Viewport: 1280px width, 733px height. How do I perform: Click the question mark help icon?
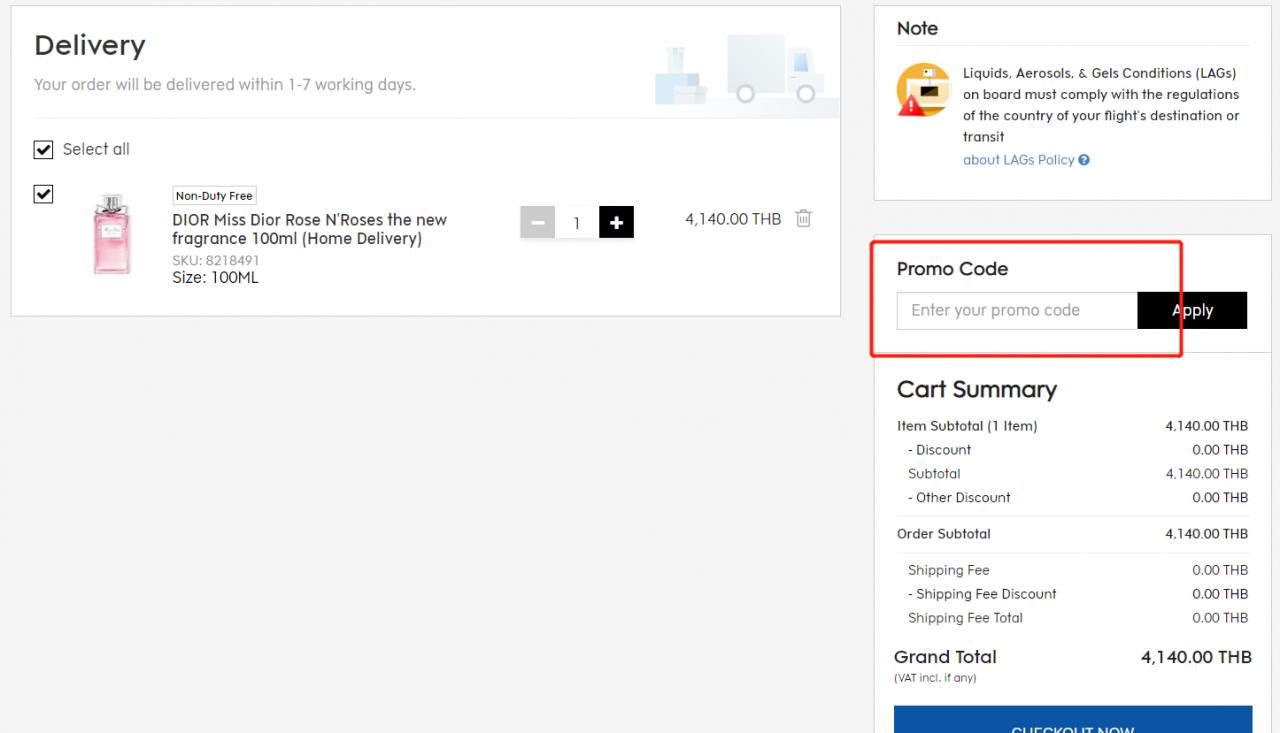(x=1084, y=160)
